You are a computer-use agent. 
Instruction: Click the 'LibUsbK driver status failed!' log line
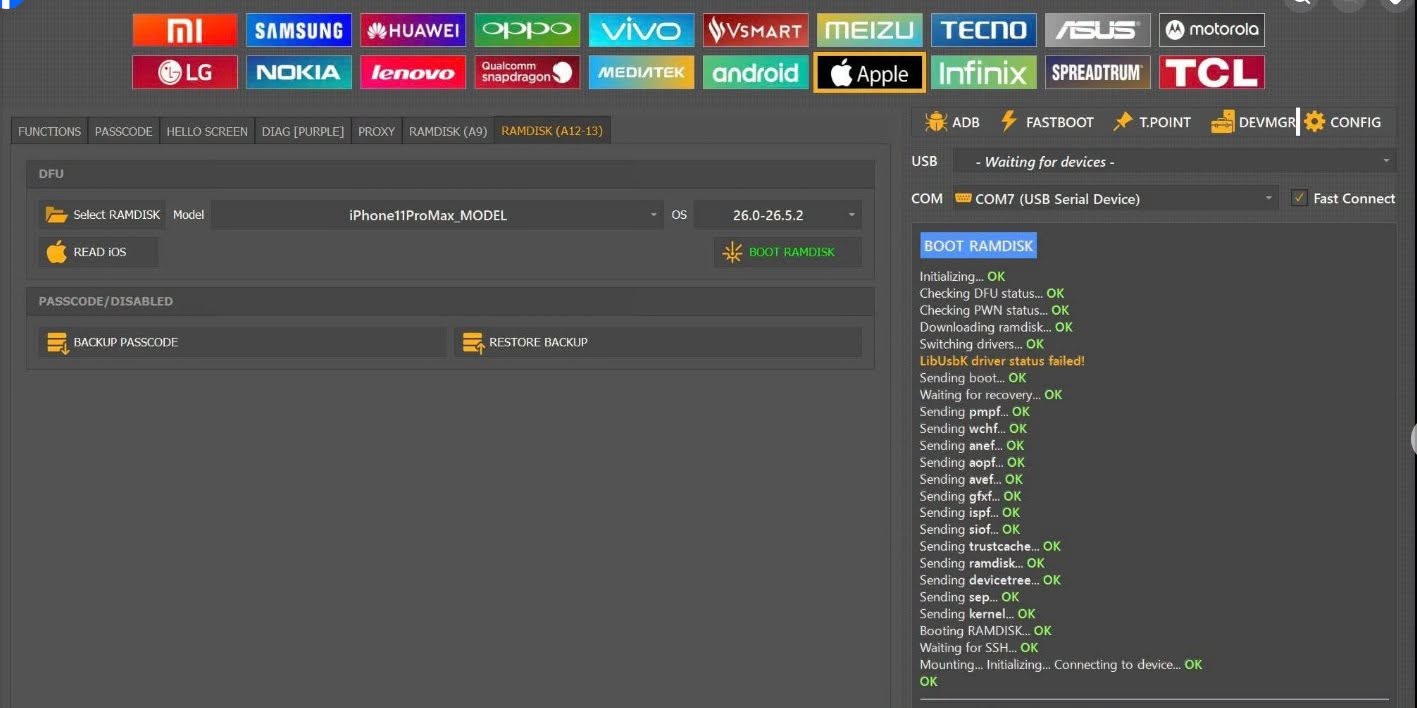[x=1002, y=361]
